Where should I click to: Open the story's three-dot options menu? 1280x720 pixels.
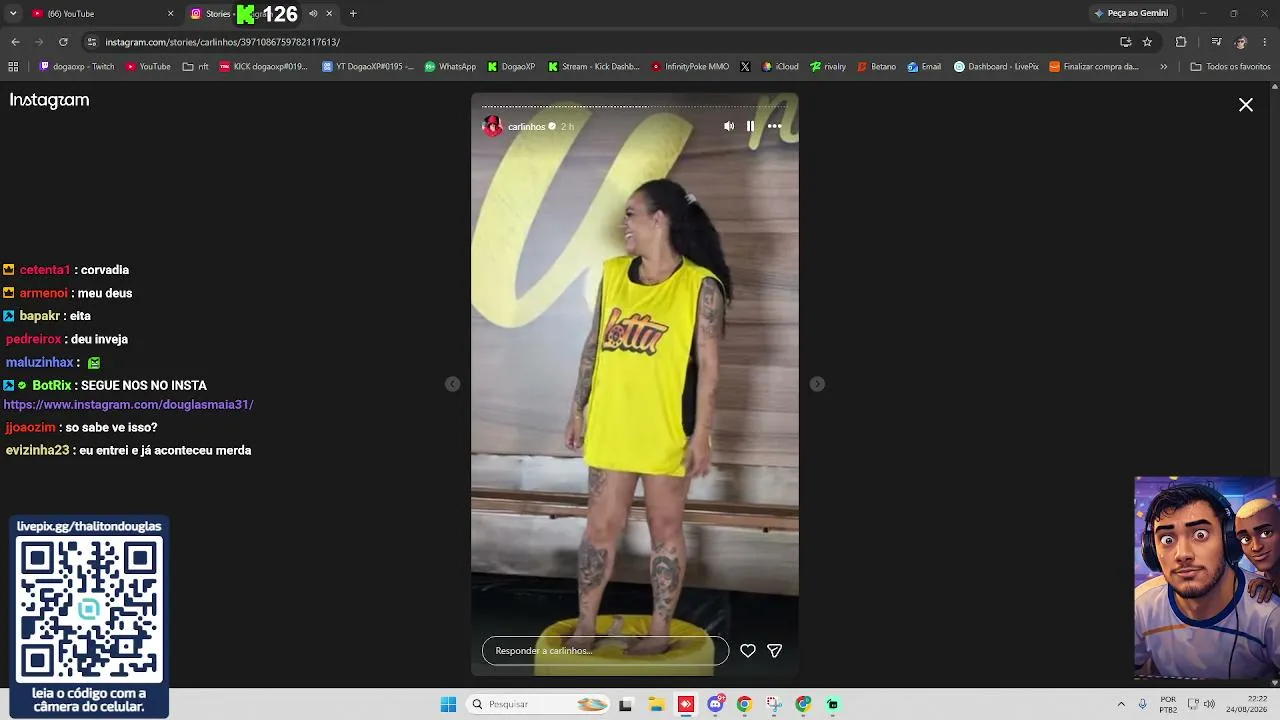(774, 126)
